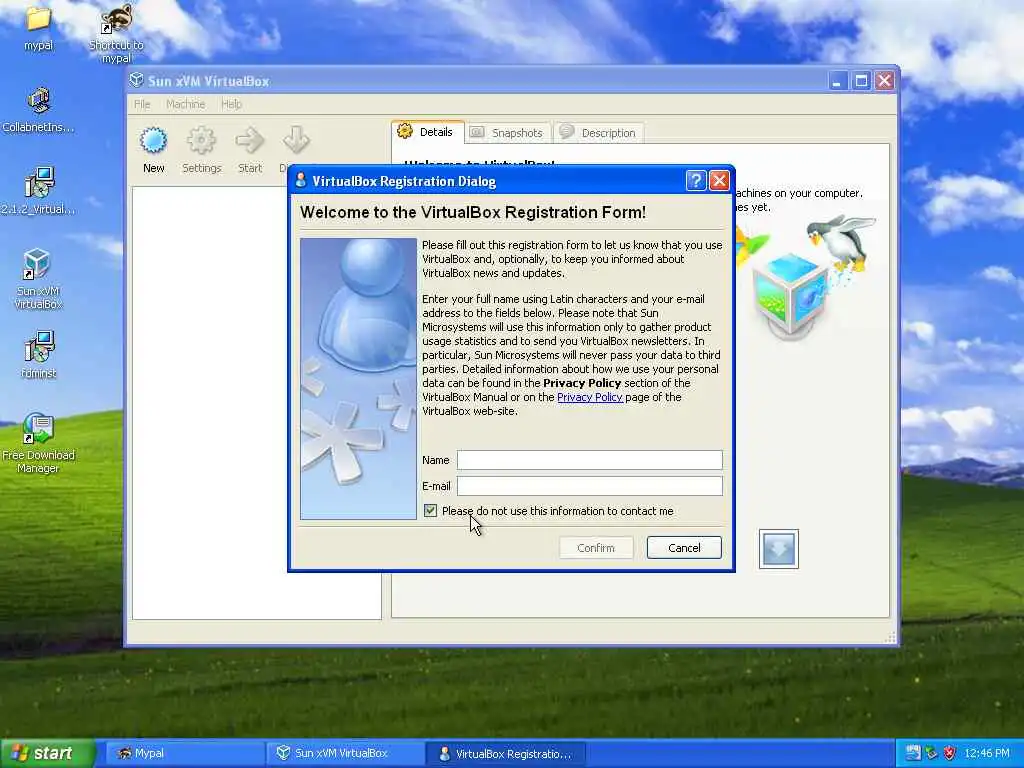
Task: Switch to the Snapshots tab
Action: pyautogui.click(x=508, y=133)
